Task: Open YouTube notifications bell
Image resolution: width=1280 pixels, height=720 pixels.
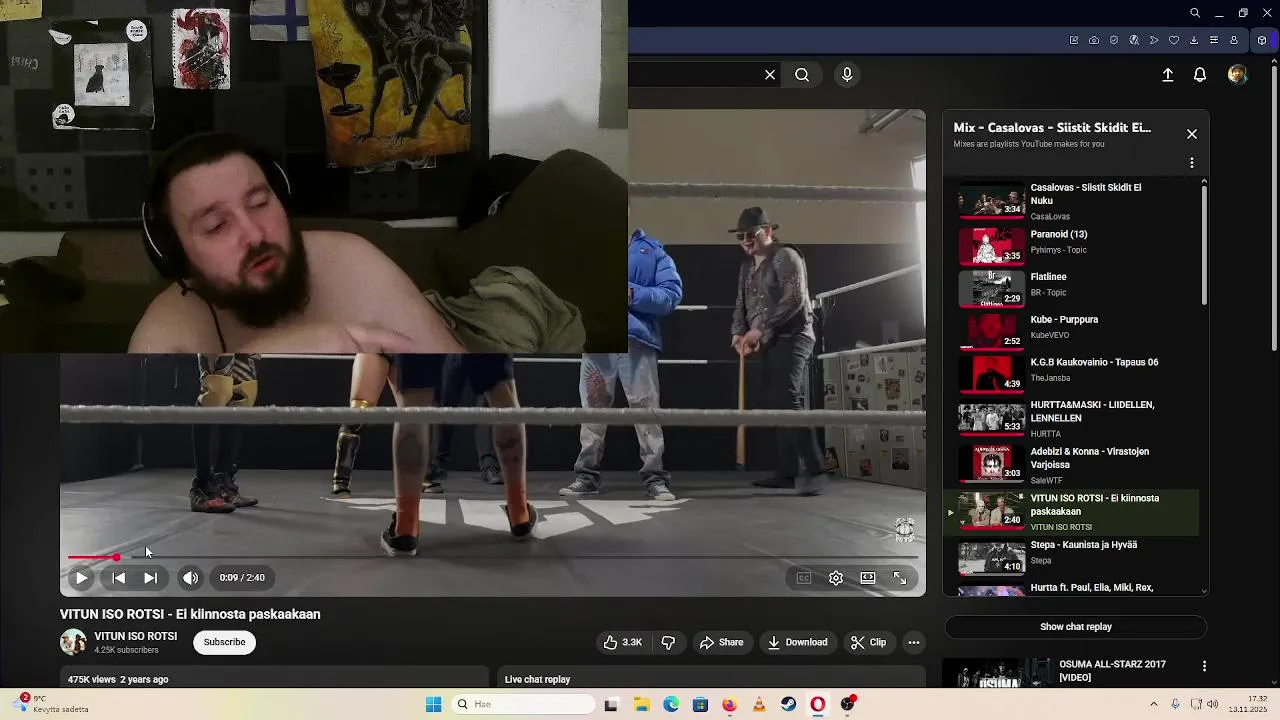Action: (x=1200, y=75)
